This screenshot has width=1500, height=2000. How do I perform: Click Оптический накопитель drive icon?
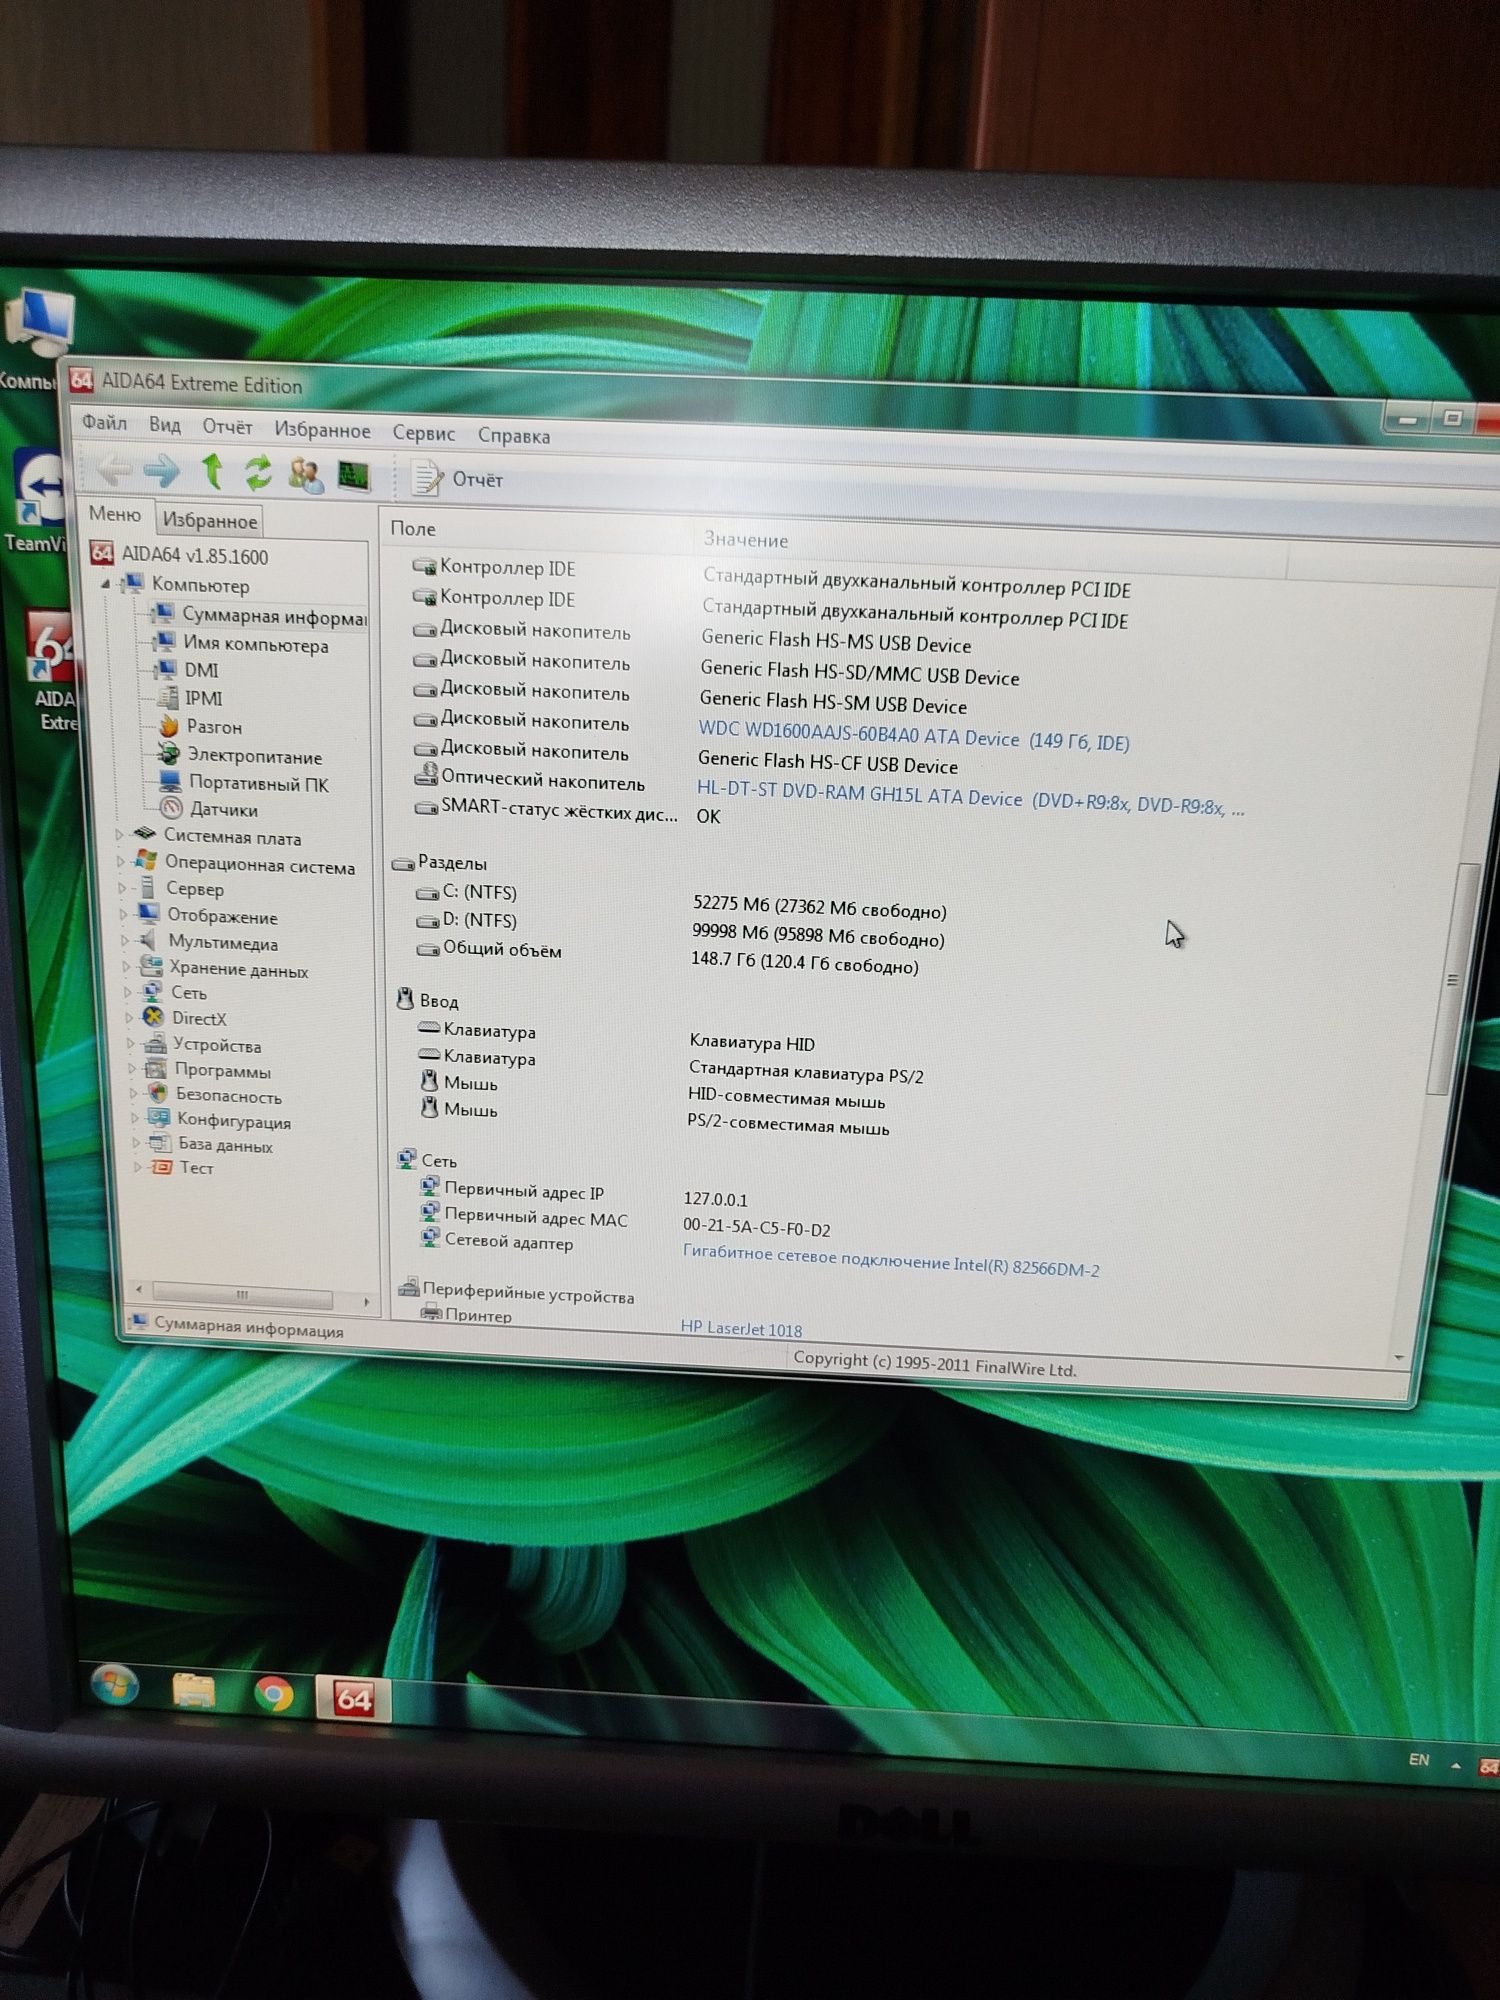point(426,775)
